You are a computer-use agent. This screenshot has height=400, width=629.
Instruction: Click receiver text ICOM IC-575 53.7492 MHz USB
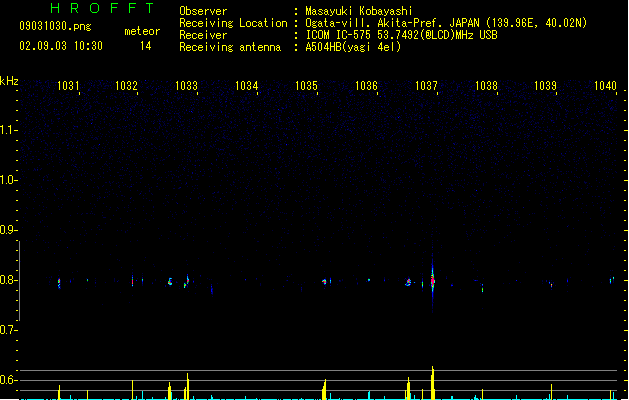pos(402,35)
